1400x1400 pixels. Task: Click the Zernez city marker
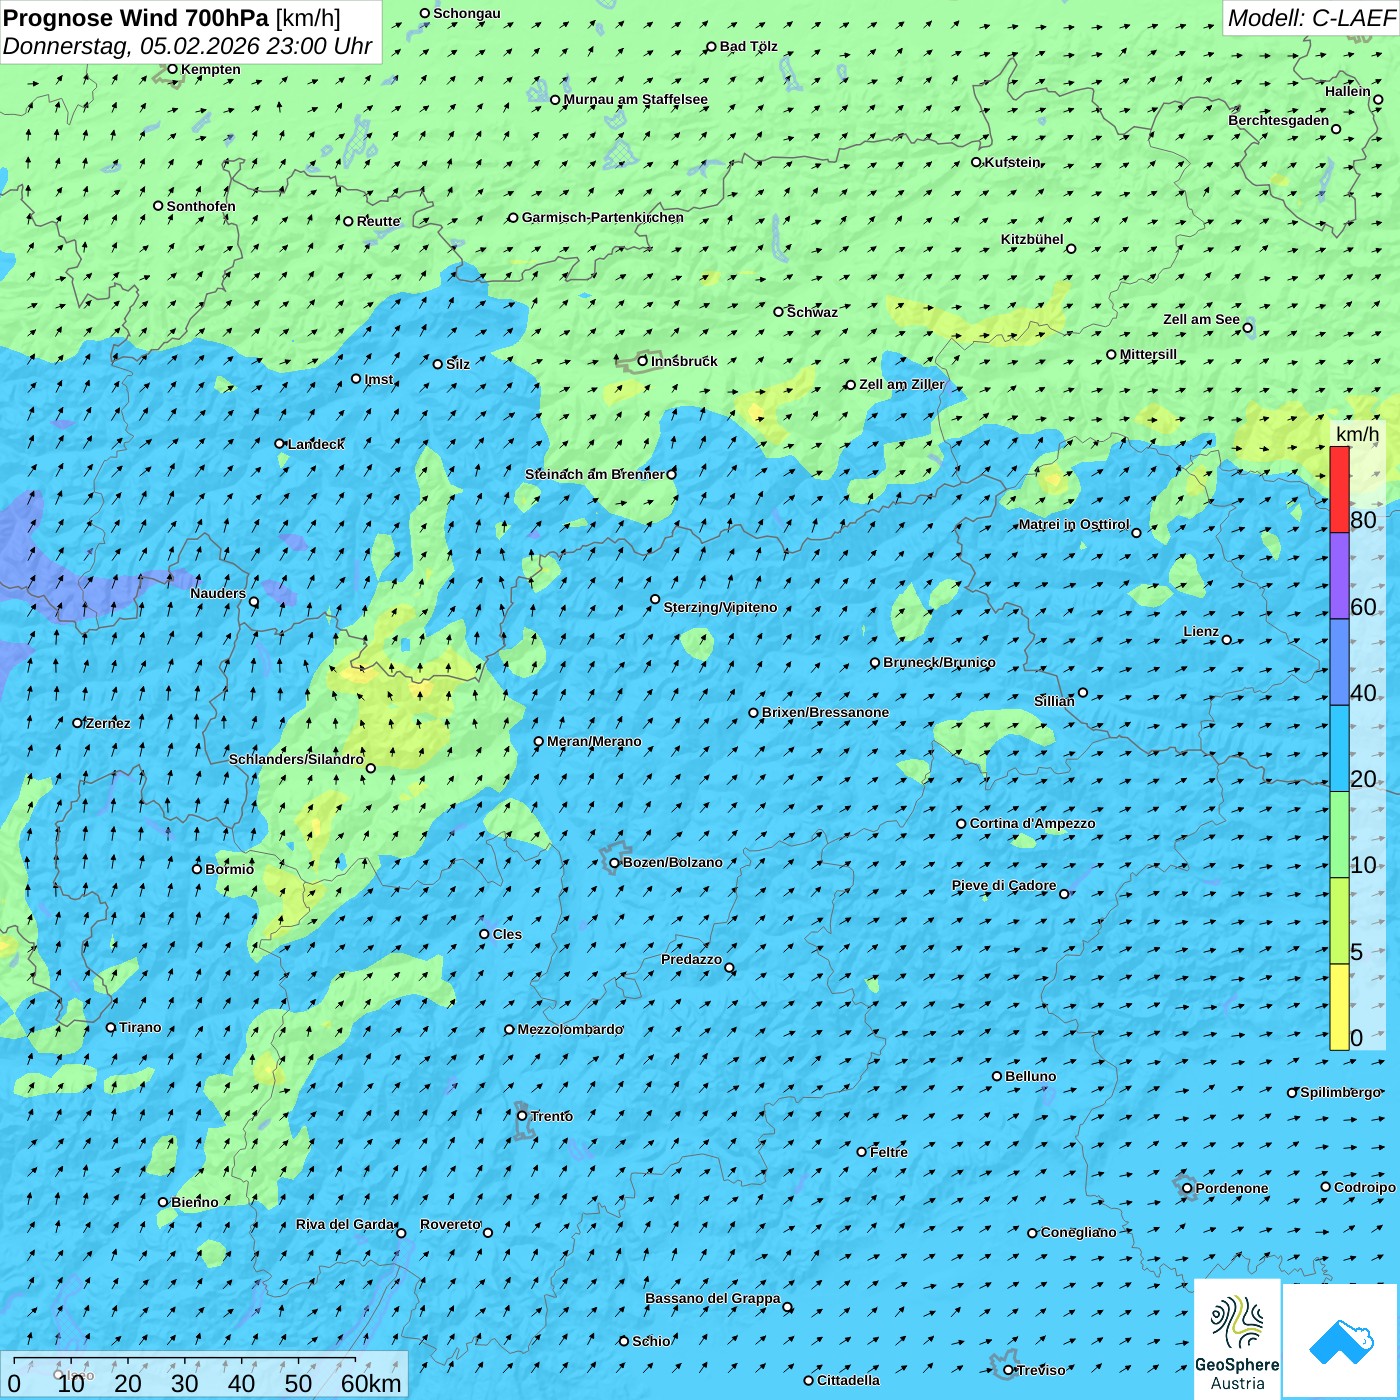click(78, 723)
